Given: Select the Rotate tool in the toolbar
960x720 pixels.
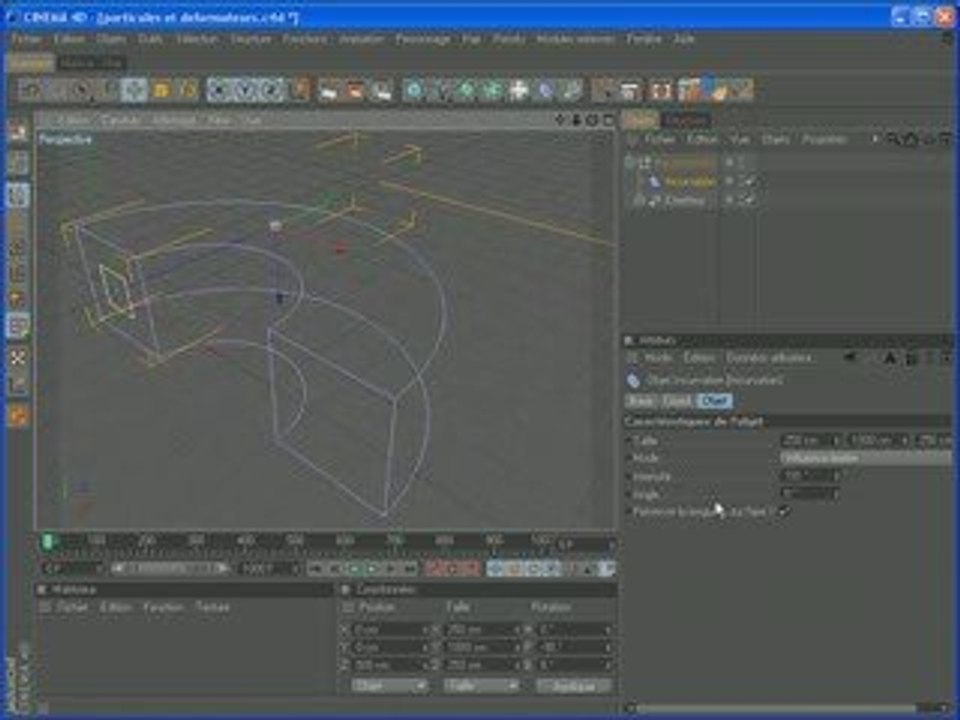Looking at the screenshot, I should coord(187,90).
